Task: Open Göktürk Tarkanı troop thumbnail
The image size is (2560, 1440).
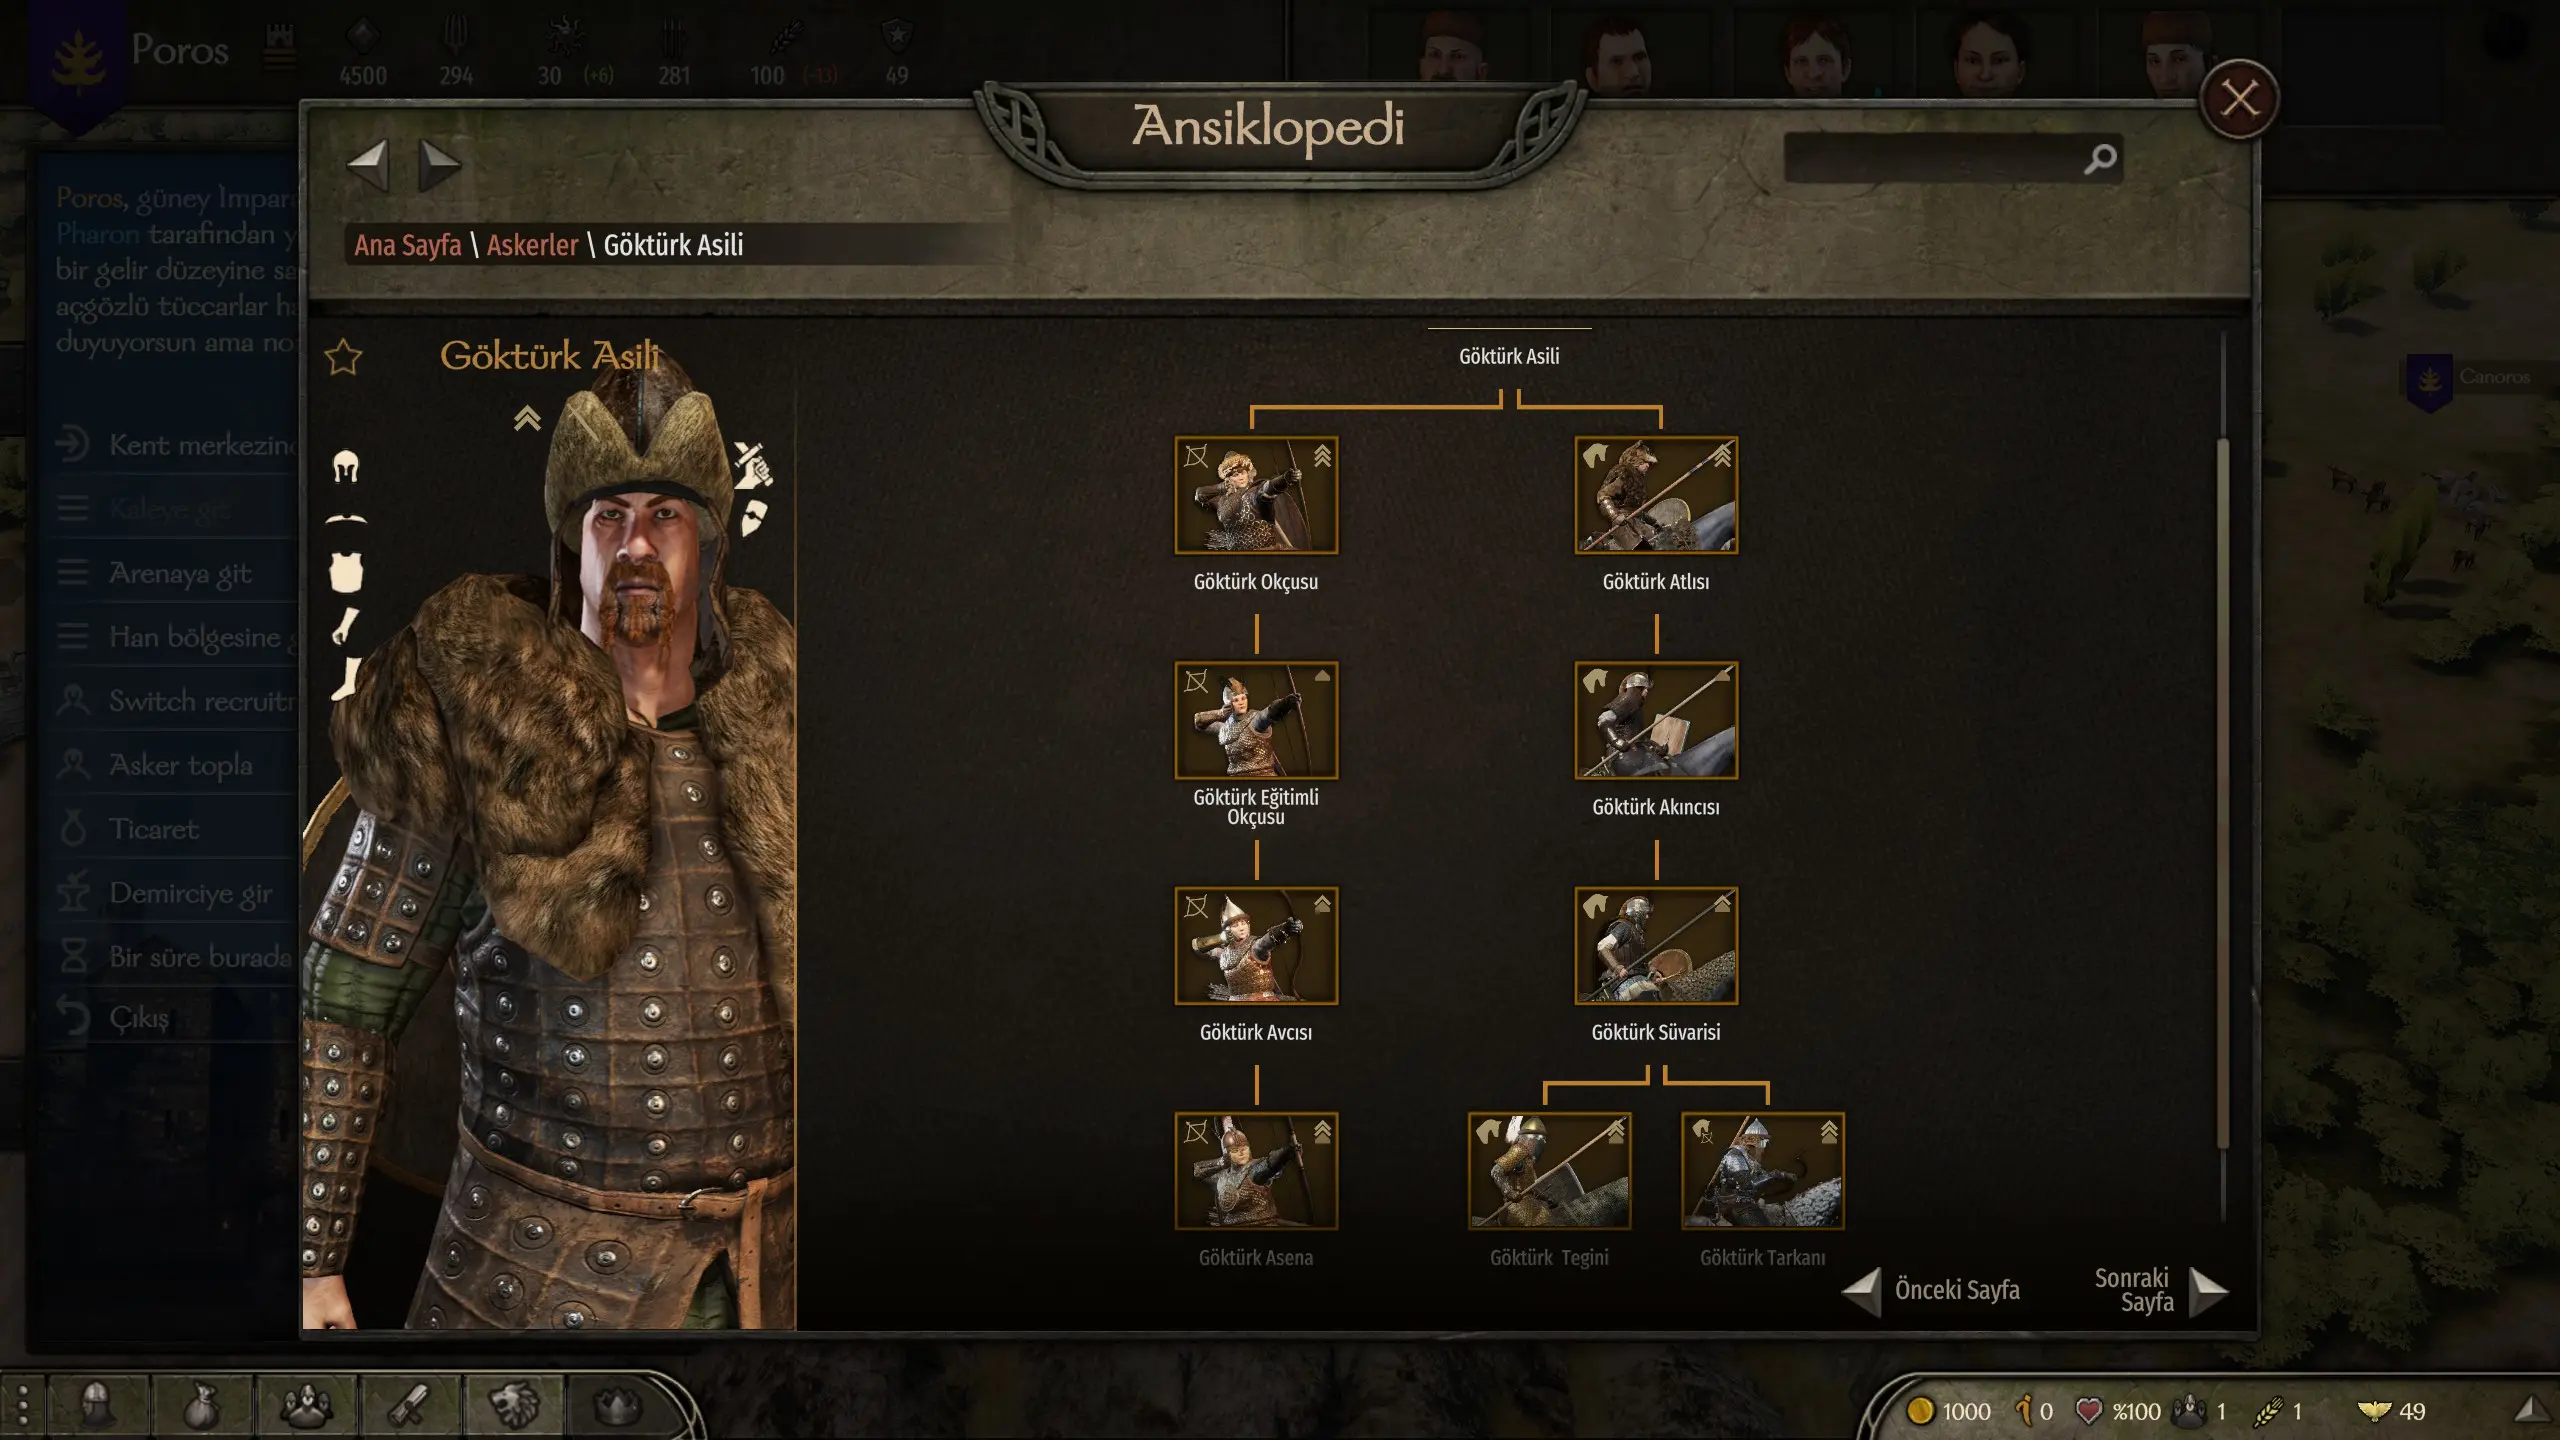Action: coord(1763,1171)
